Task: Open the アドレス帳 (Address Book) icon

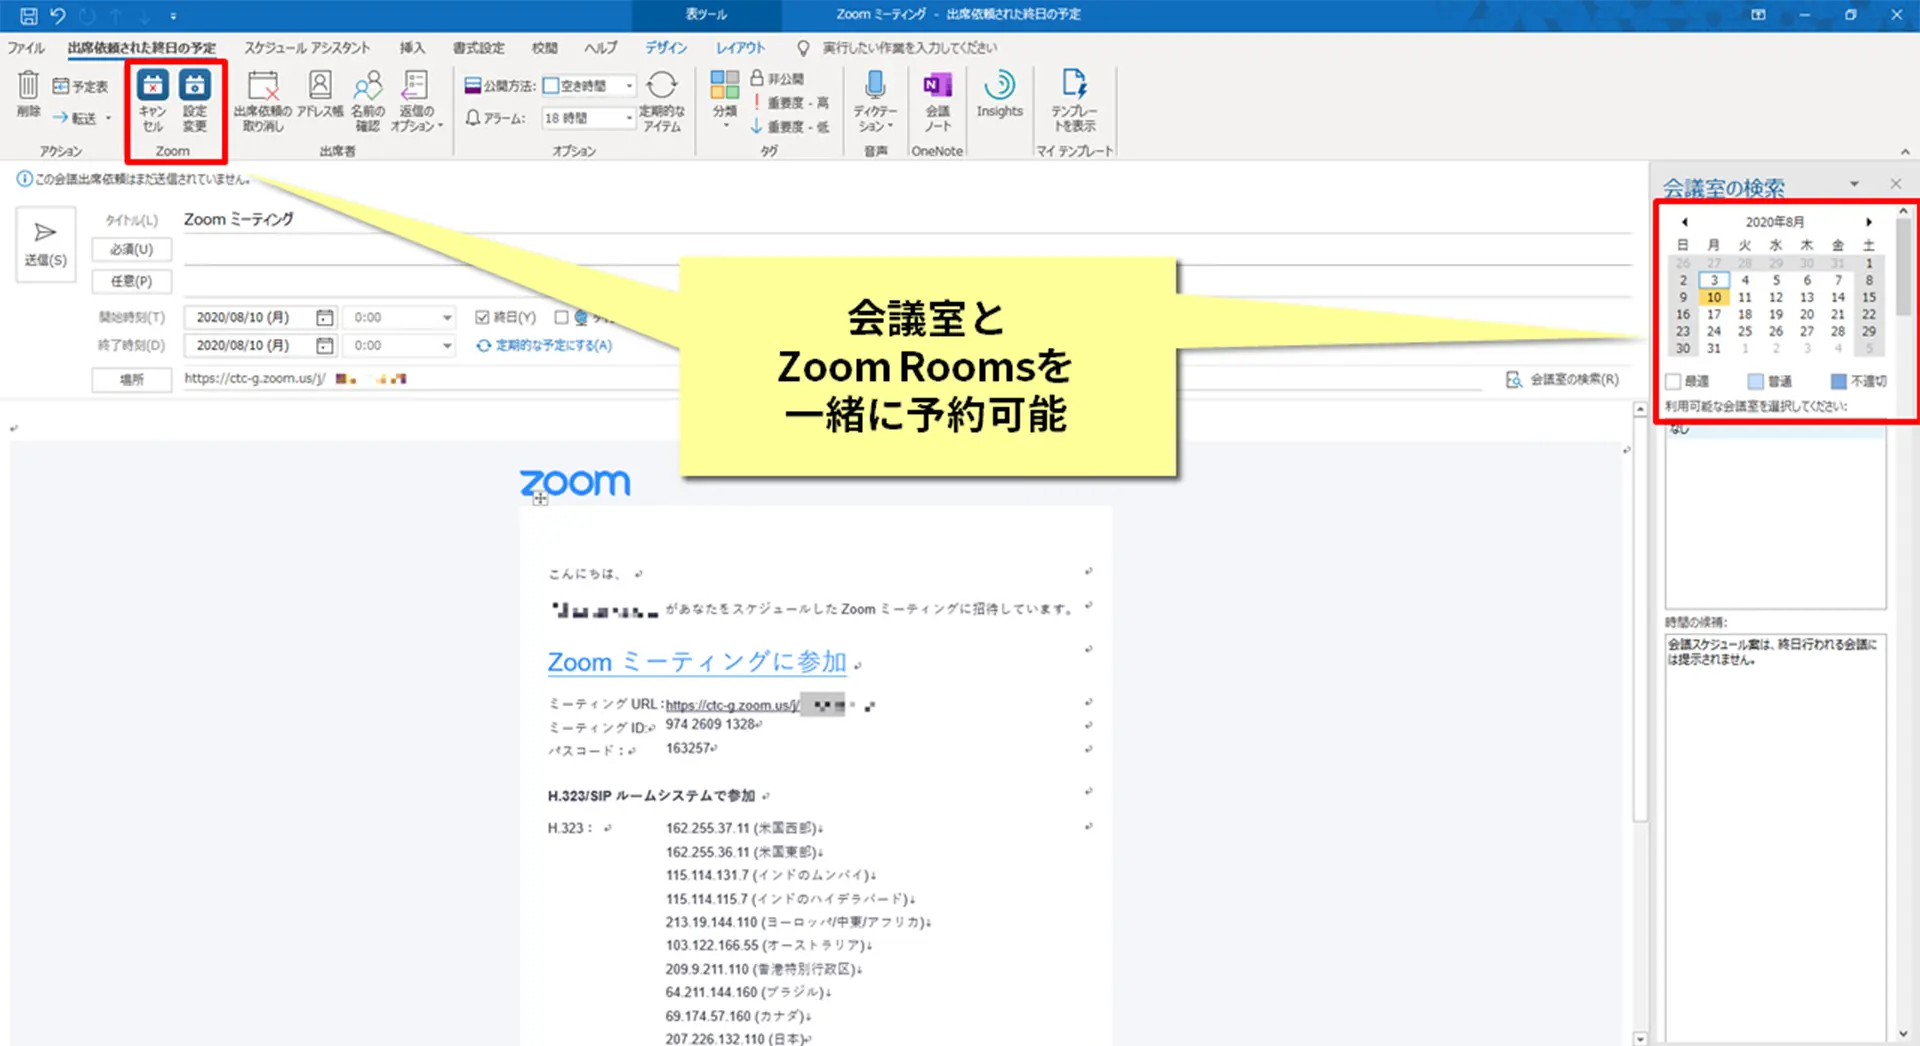Action: tap(320, 85)
